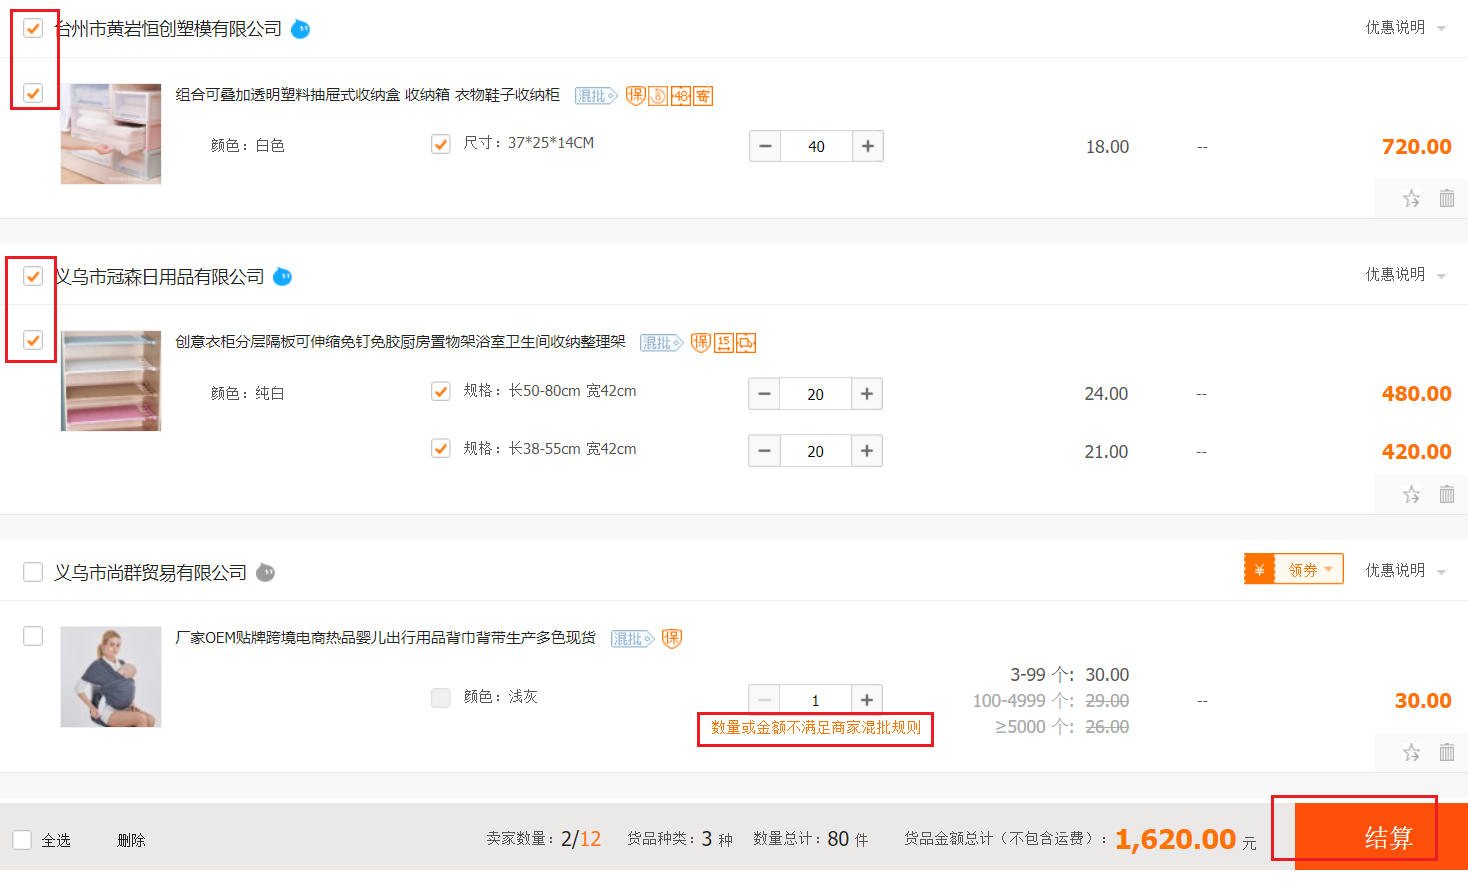The width and height of the screenshot is (1468, 894).
Task: Expand 优惠说明 for 台州市黄岩恒创塑模有限公司
Action: point(1405,28)
